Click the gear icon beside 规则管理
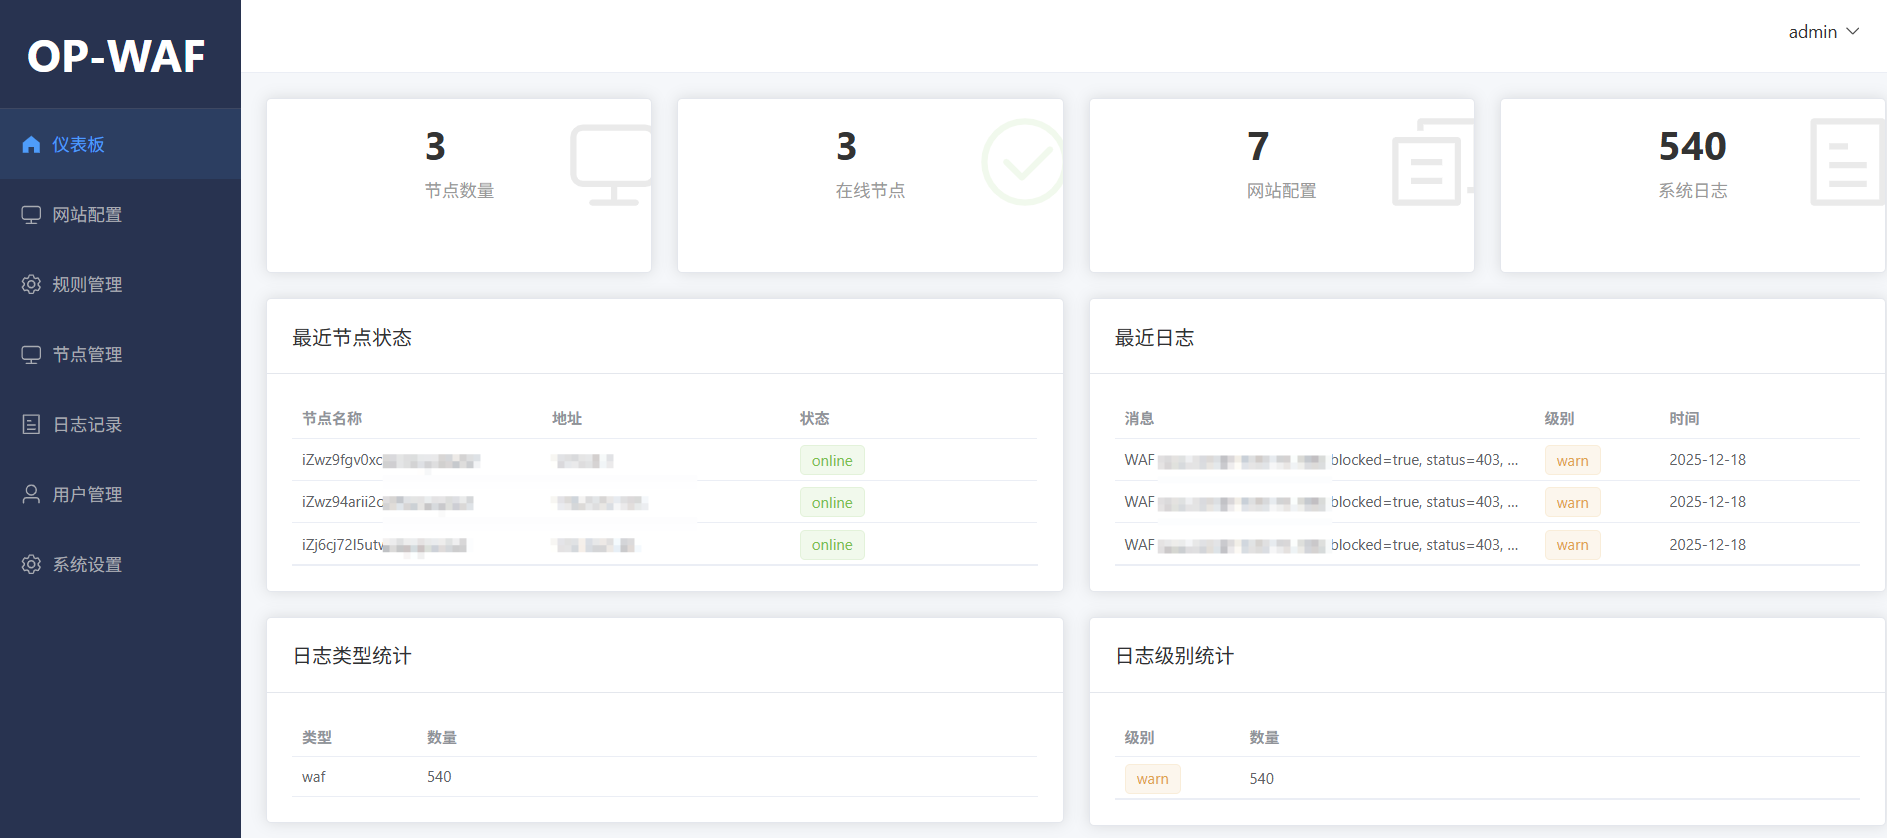 pyautogui.click(x=31, y=285)
